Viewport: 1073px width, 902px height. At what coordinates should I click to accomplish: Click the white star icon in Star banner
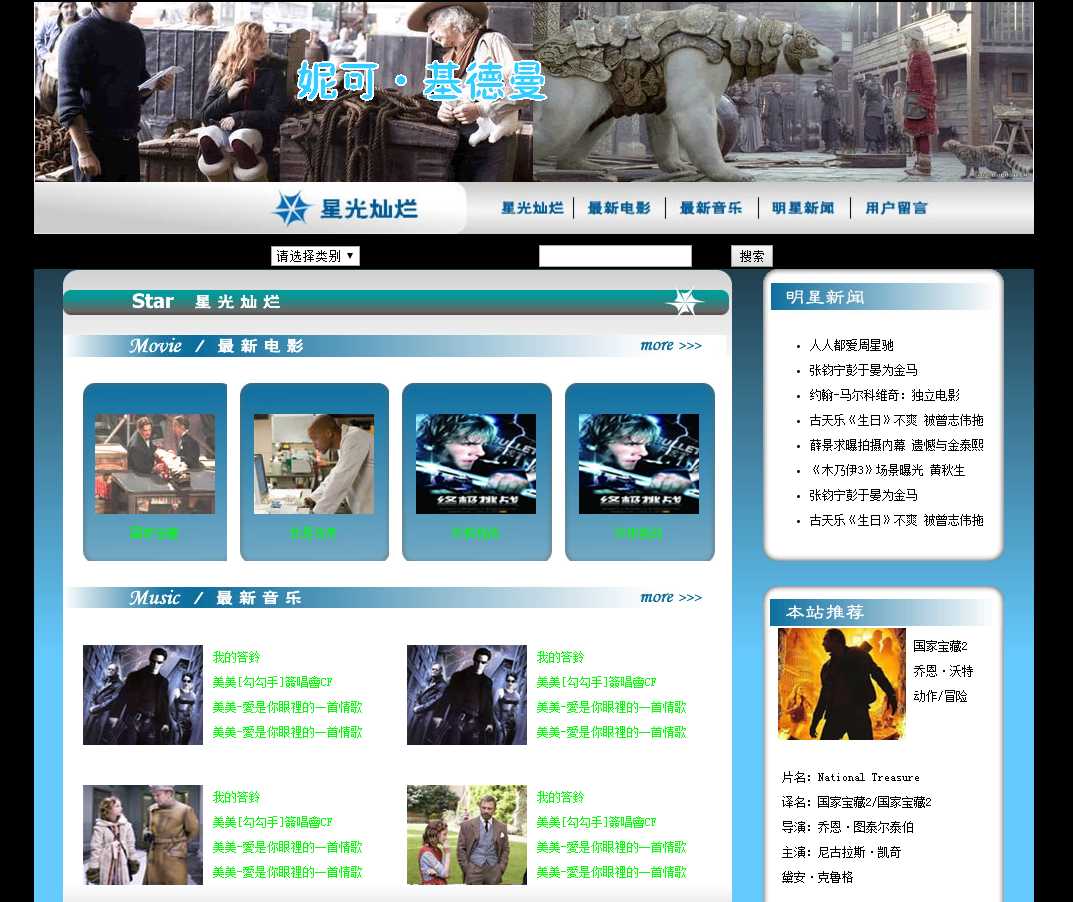(684, 302)
